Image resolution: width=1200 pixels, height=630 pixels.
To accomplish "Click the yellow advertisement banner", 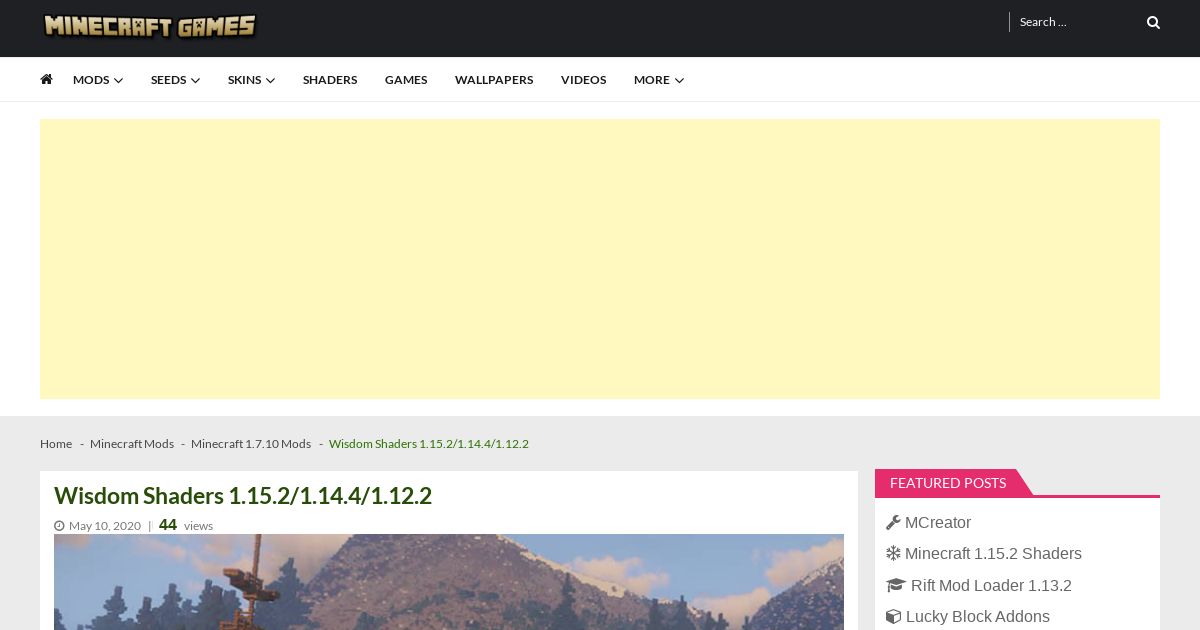I will 600,259.
